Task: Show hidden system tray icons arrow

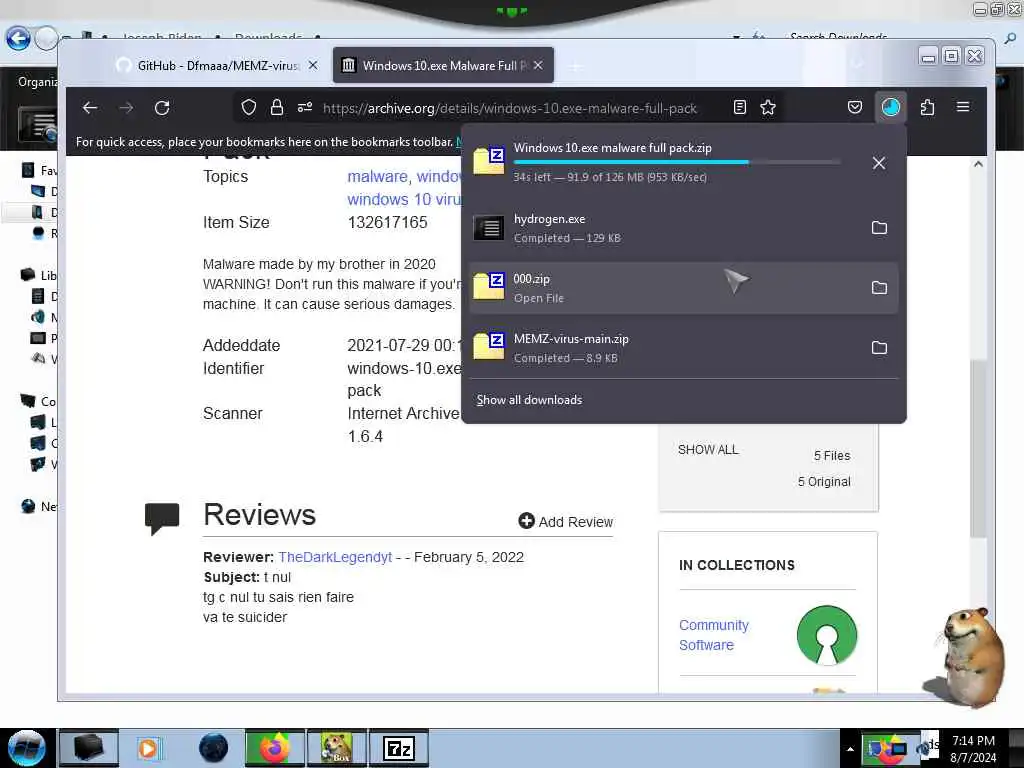Action: (850, 749)
